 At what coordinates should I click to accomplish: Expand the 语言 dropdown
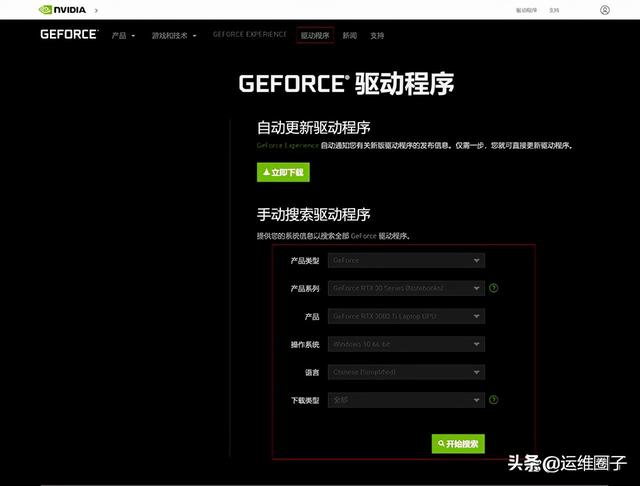[406, 372]
